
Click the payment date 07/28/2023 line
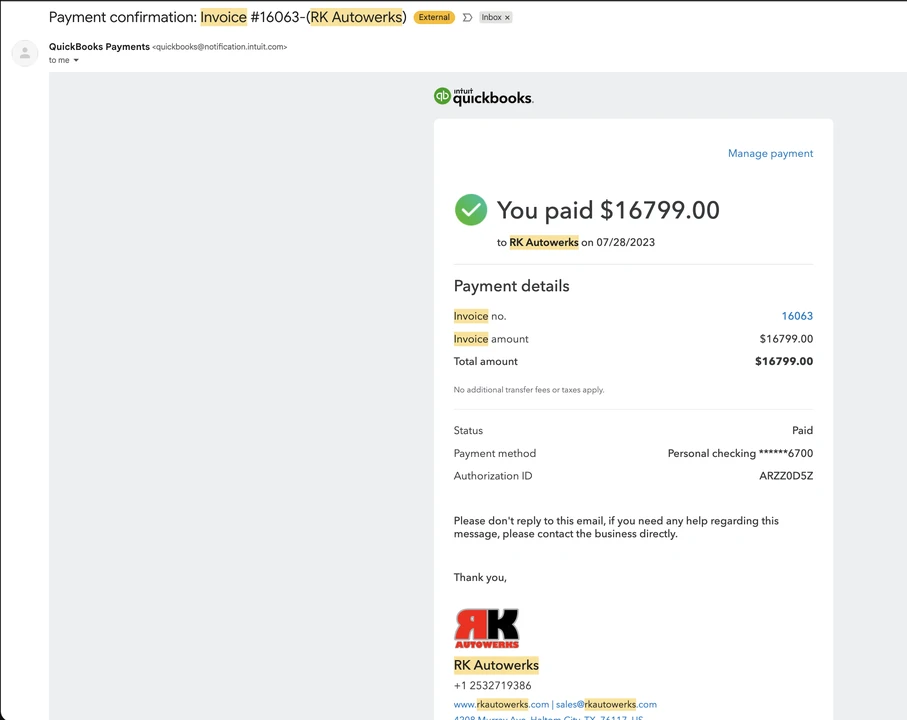click(x=576, y=242)
